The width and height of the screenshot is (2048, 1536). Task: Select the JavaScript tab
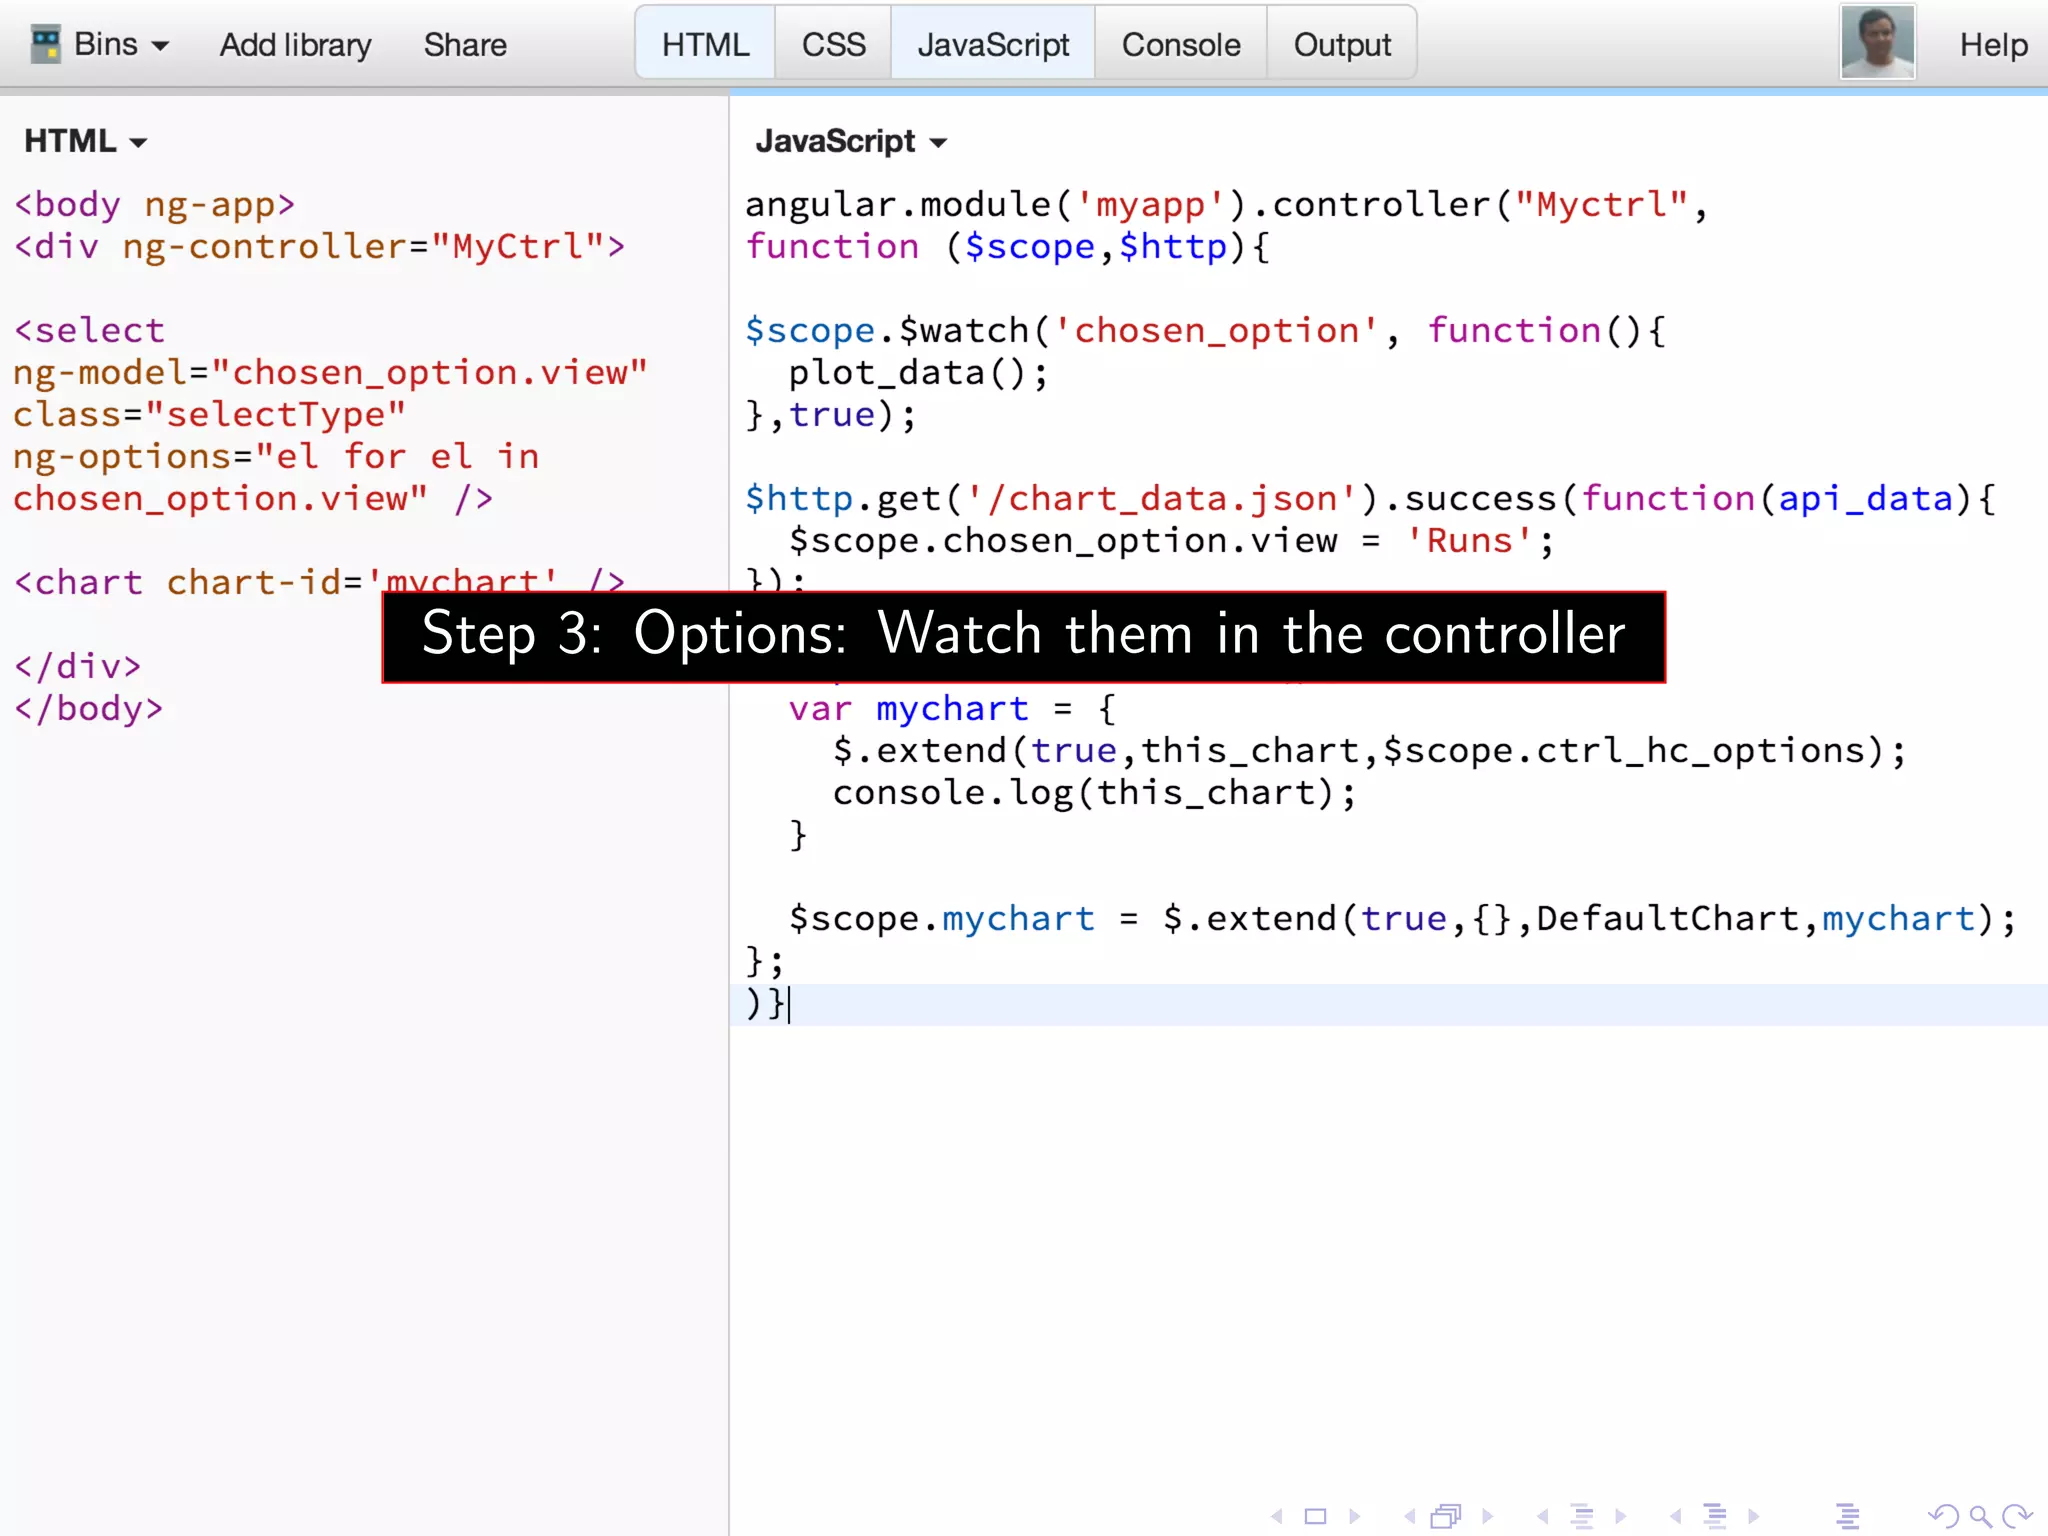[993, 45]
